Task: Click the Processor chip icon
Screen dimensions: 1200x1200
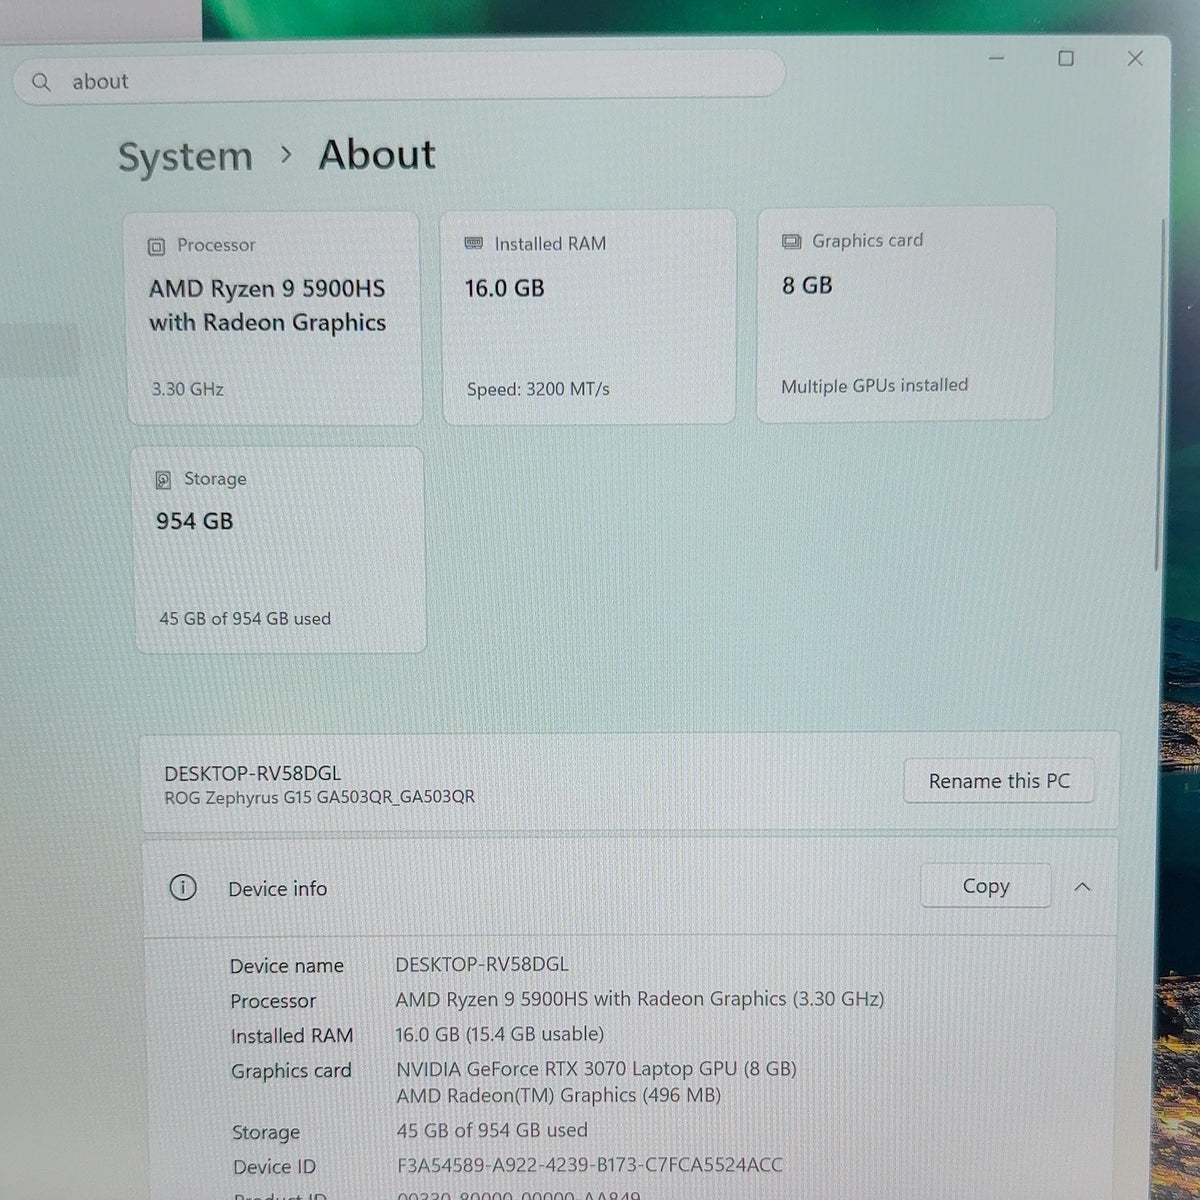Action: pos(156,246)
